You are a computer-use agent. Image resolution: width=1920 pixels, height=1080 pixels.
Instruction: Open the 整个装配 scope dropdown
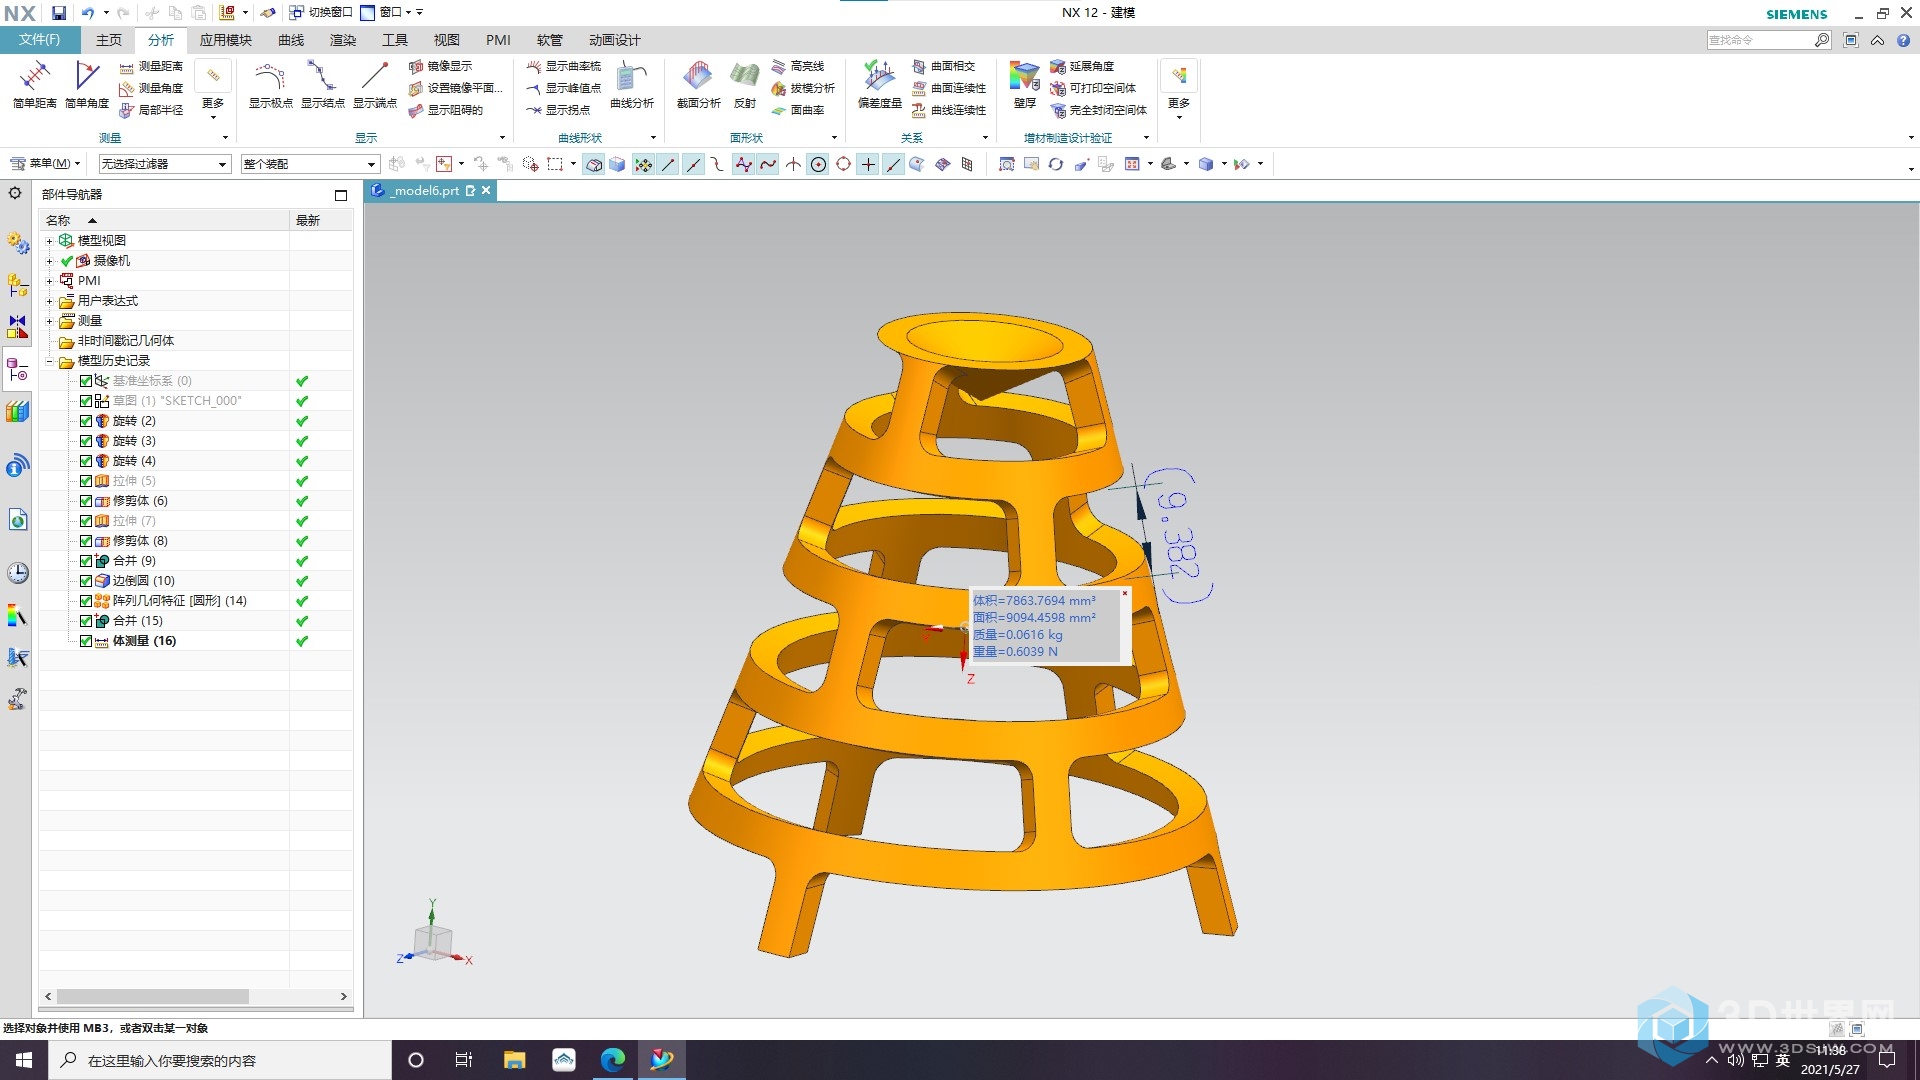310,164
